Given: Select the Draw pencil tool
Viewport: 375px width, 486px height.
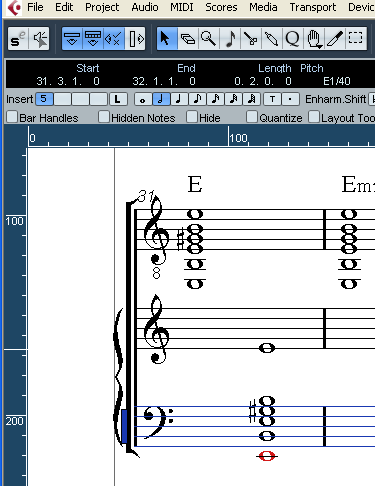Looking at the screenshot, I should coord(335,39).
